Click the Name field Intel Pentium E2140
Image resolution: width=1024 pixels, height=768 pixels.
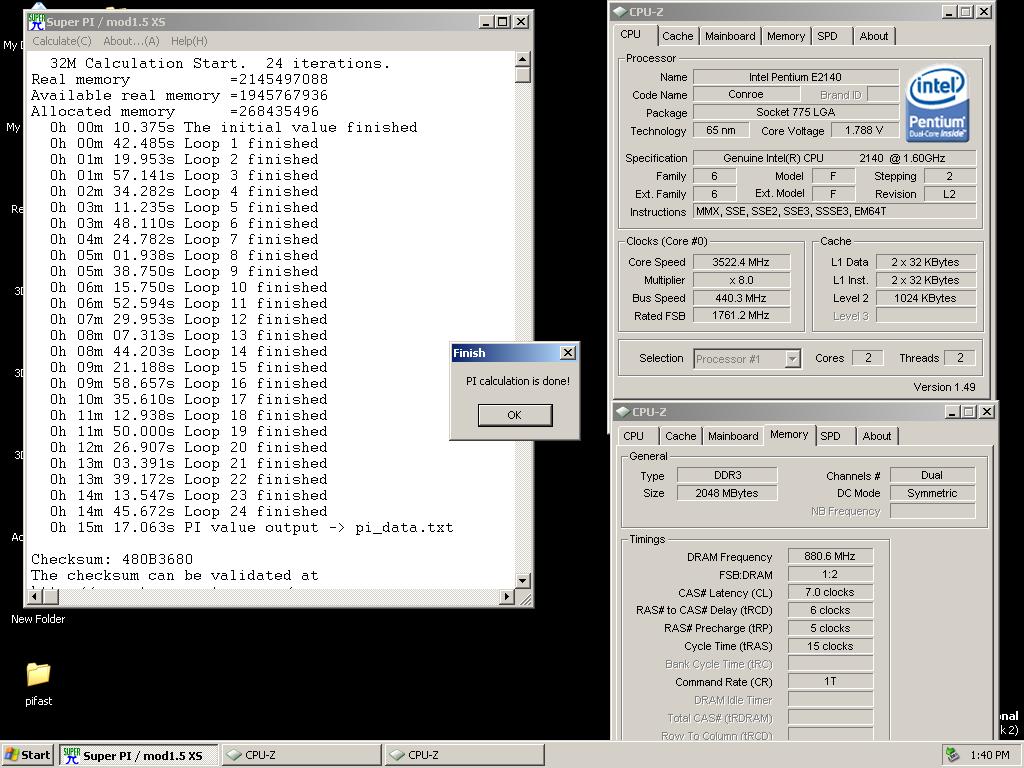[795, 77]
